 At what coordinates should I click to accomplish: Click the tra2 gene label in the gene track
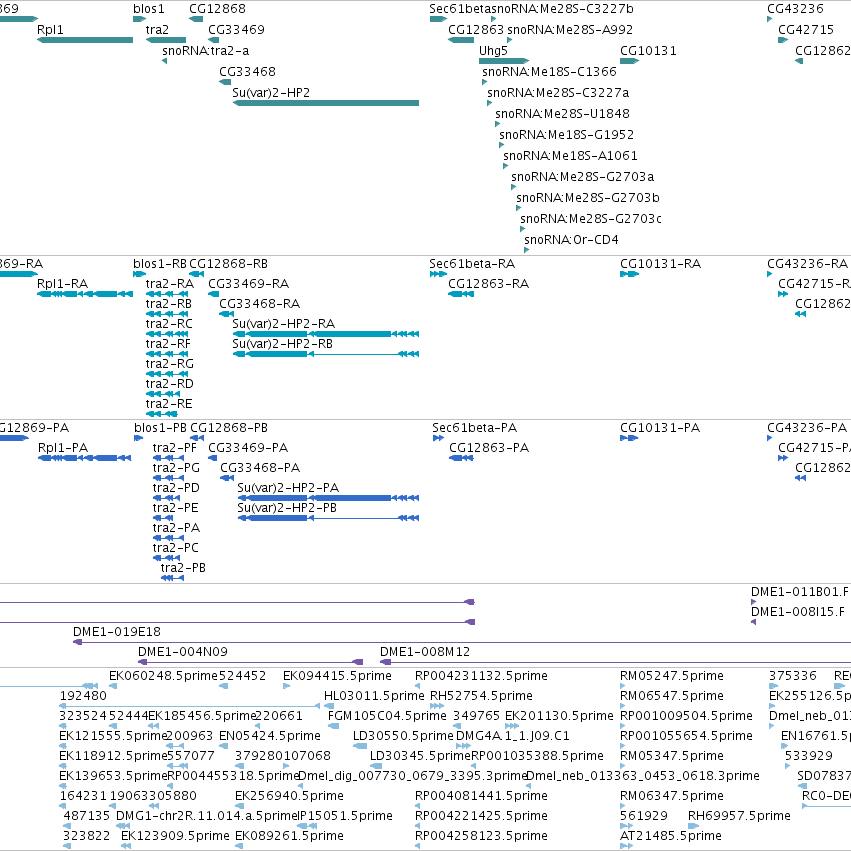pos(157,30)
